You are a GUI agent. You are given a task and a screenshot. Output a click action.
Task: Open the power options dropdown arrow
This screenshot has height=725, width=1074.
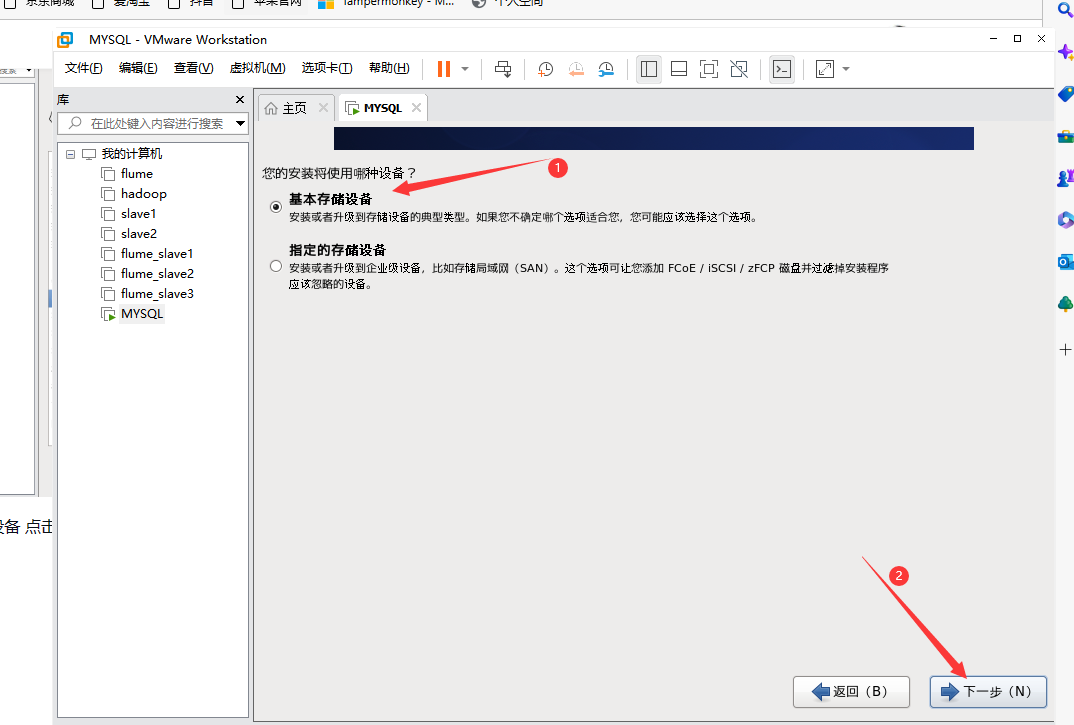point(465,69)
